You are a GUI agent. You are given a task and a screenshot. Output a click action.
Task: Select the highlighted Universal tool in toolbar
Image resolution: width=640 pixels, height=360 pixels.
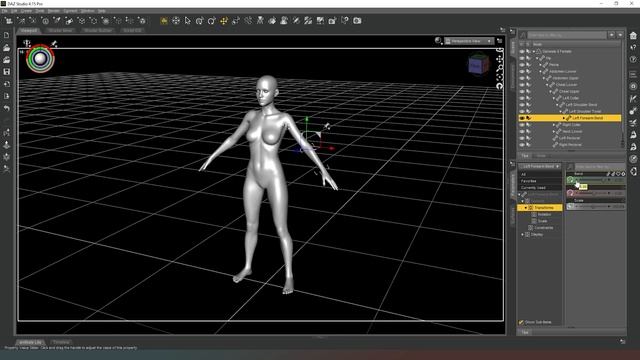224,20
